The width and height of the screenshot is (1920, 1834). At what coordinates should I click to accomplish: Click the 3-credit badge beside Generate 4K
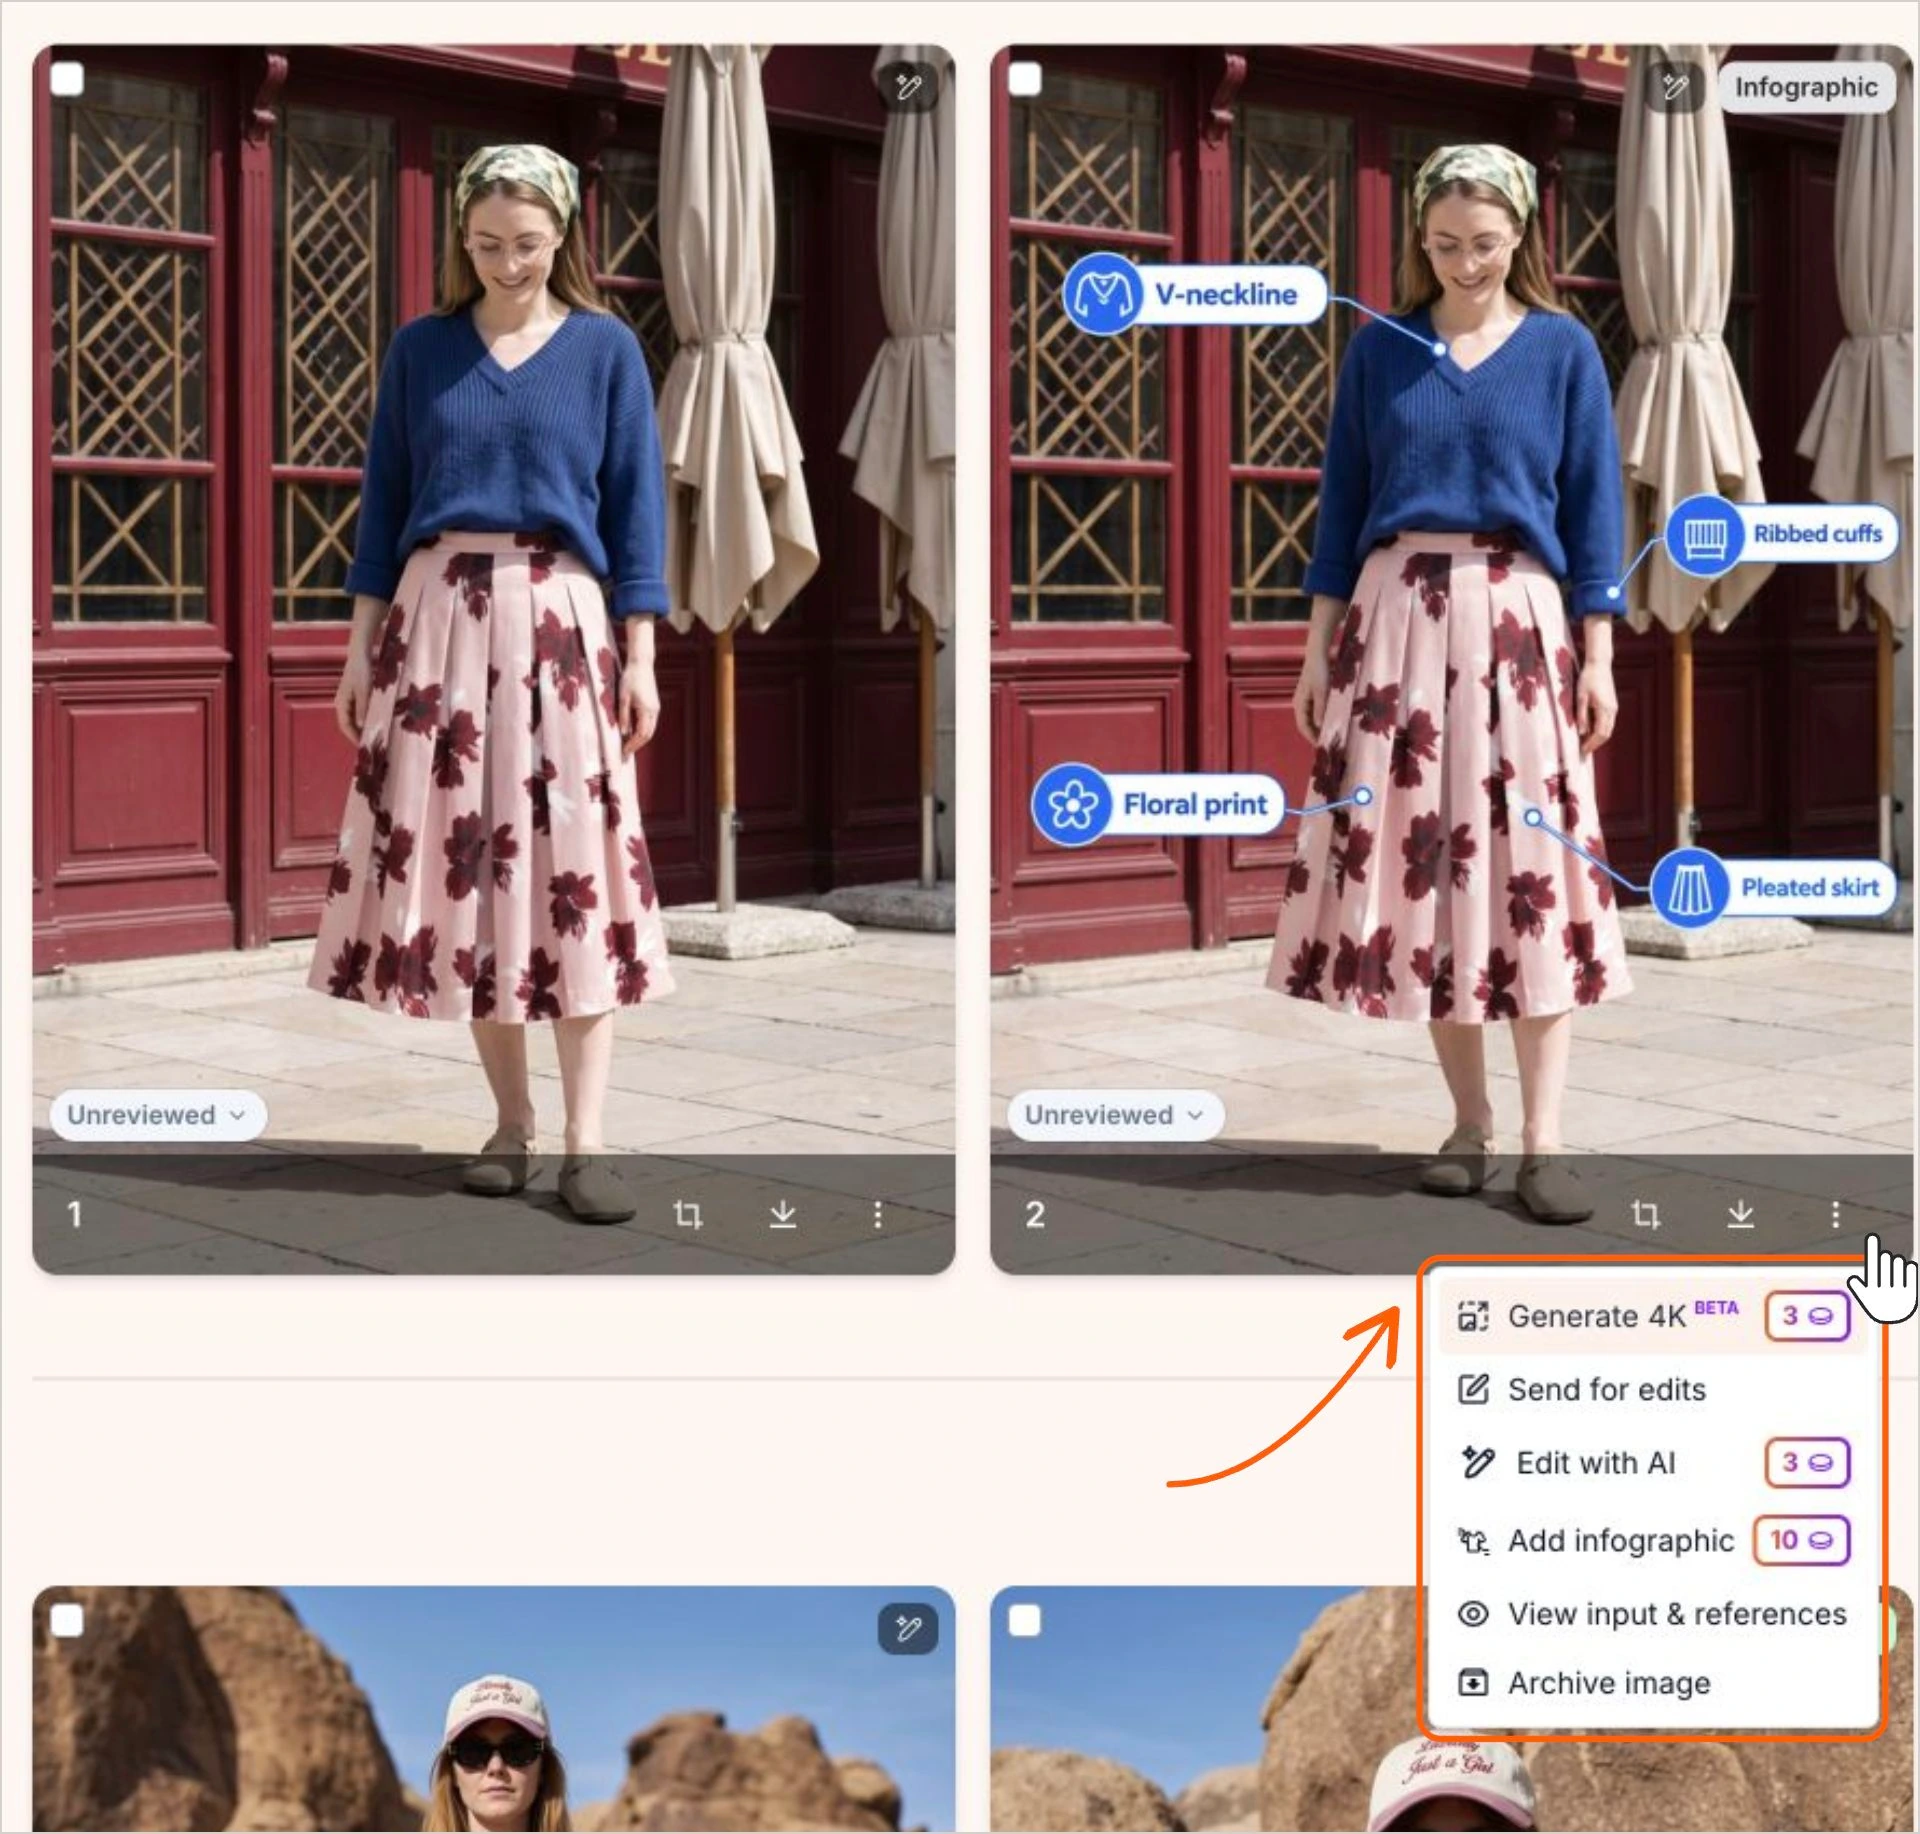click(x=1807, y=1317)
